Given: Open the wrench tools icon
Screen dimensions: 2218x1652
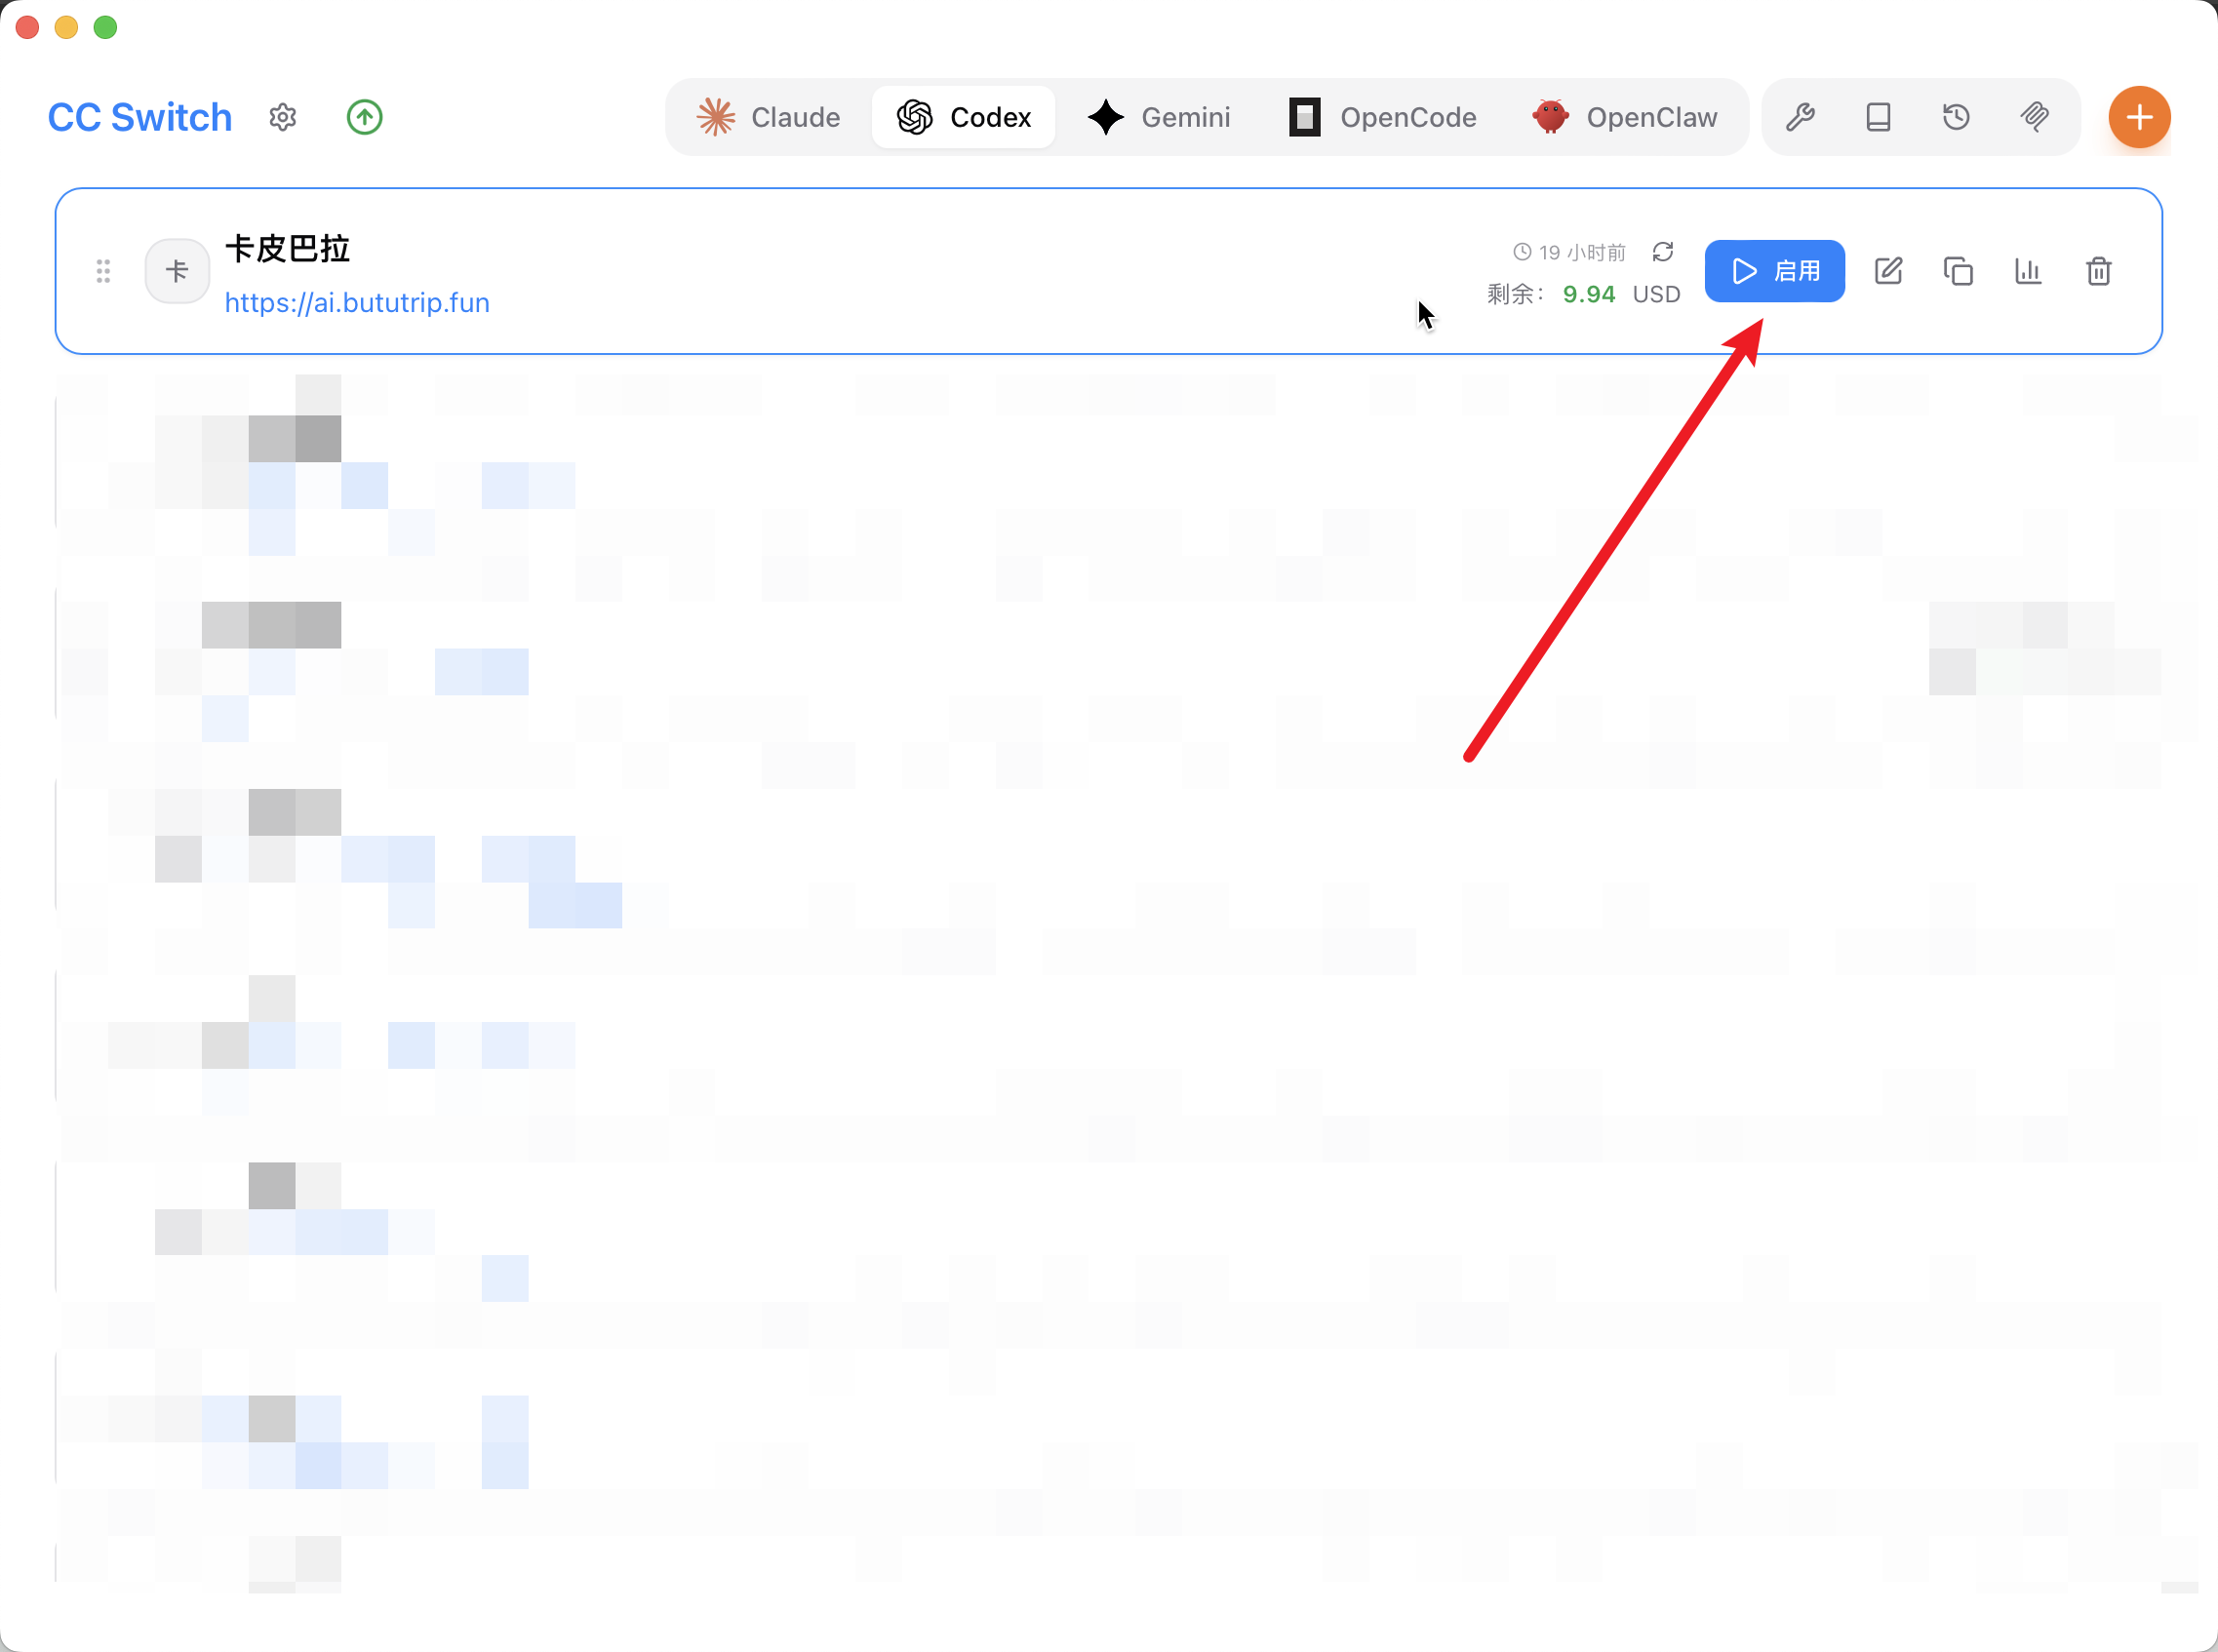Looking at the screenshot, I should pyautogui.click(x=1800, y=117).
